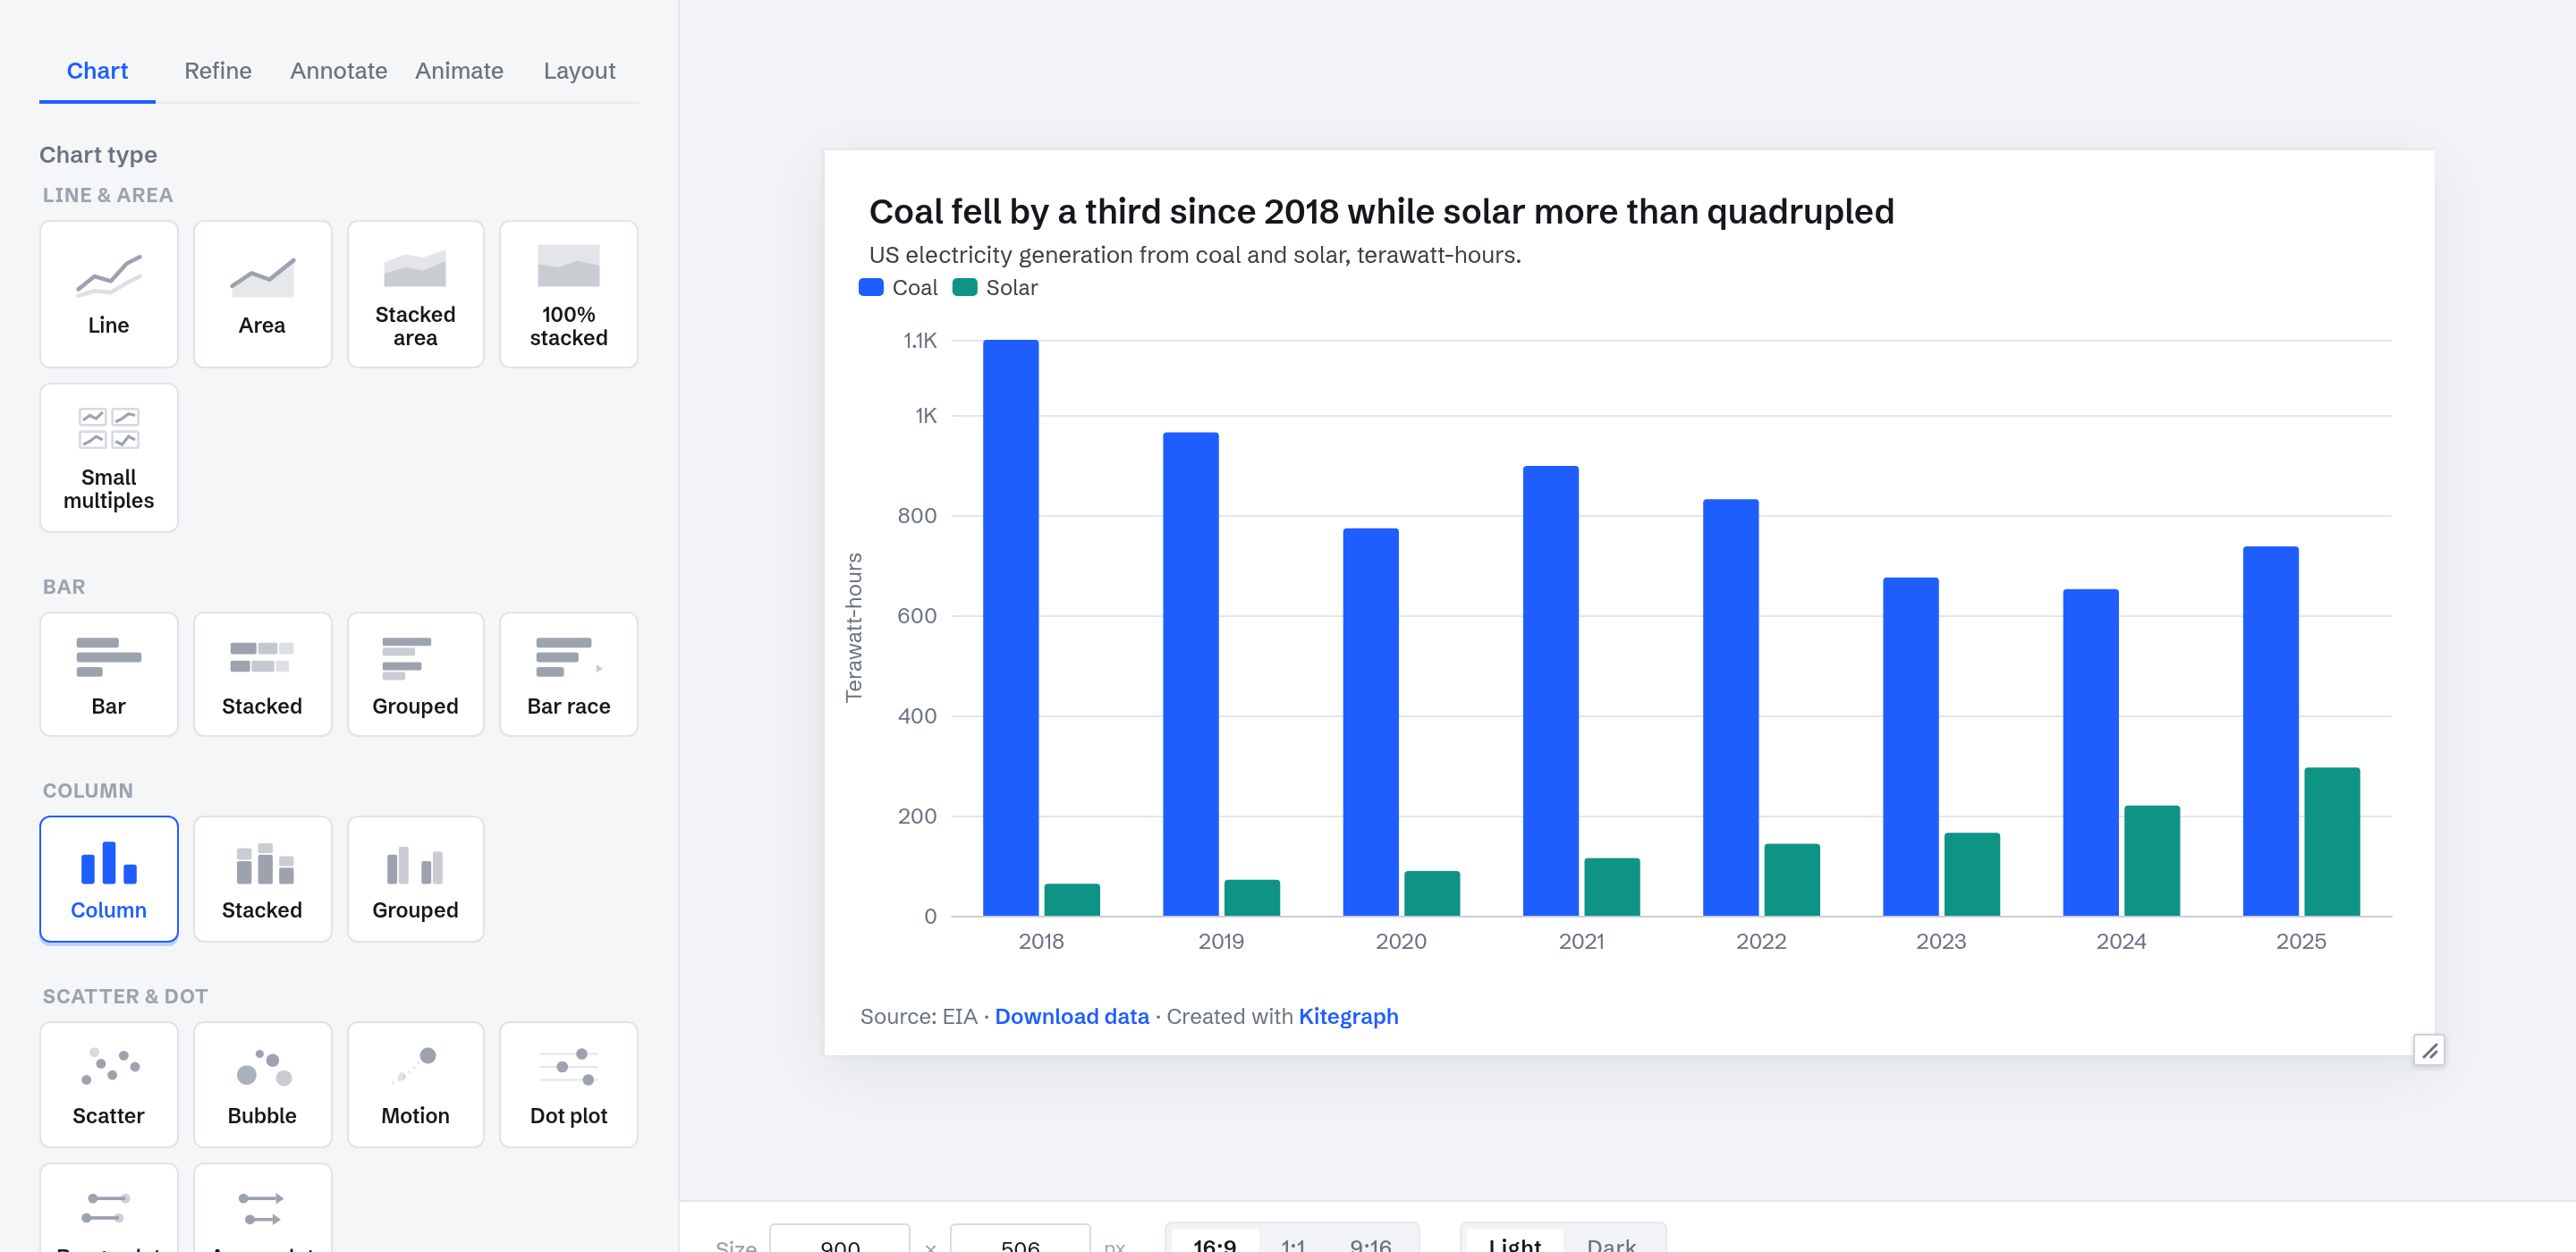Open the Kitegraph link
Viewport: 2576px width, 1252px height.
tap(1348, 1016)
